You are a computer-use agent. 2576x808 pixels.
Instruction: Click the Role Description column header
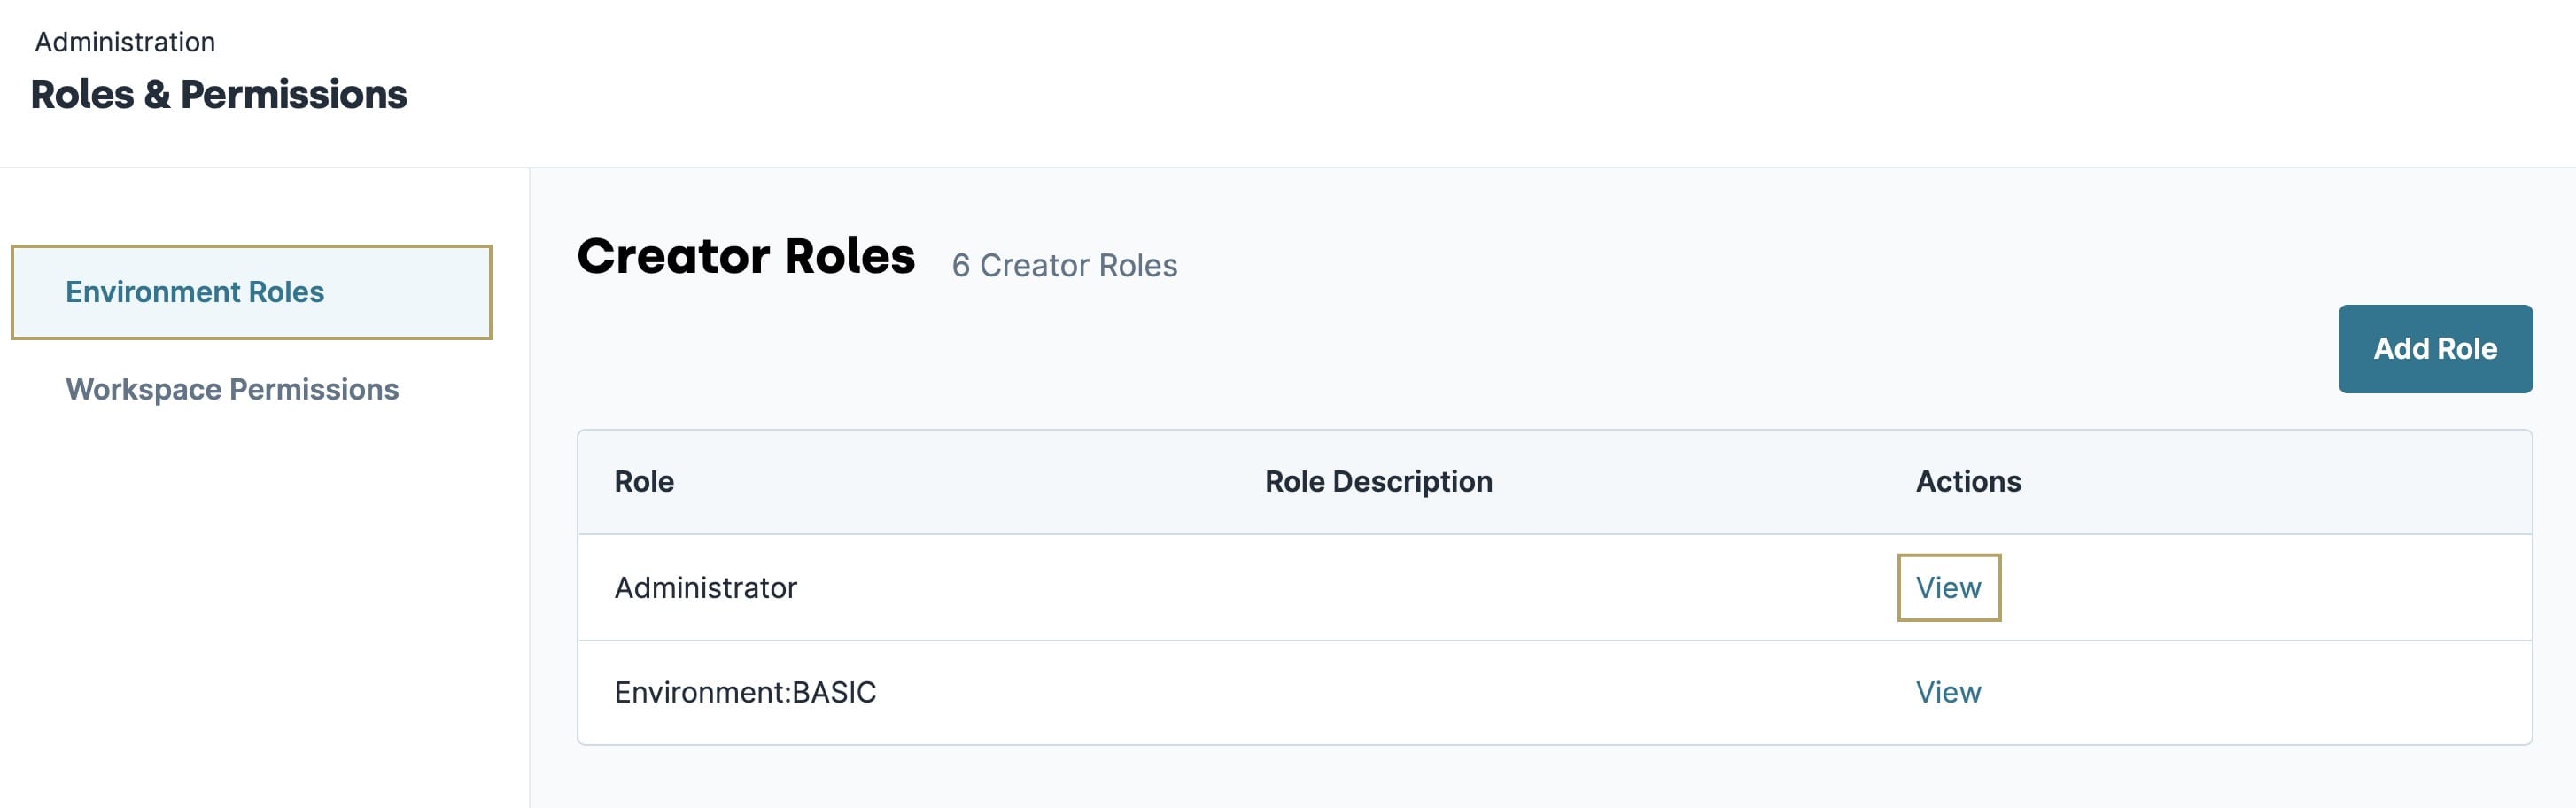point(1378,481)
